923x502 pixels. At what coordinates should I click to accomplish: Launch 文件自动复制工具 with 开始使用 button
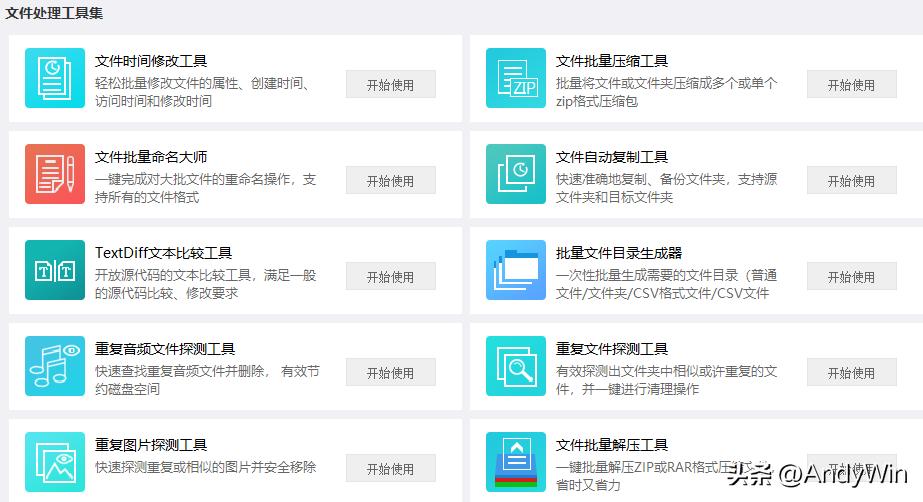[852, 181]
